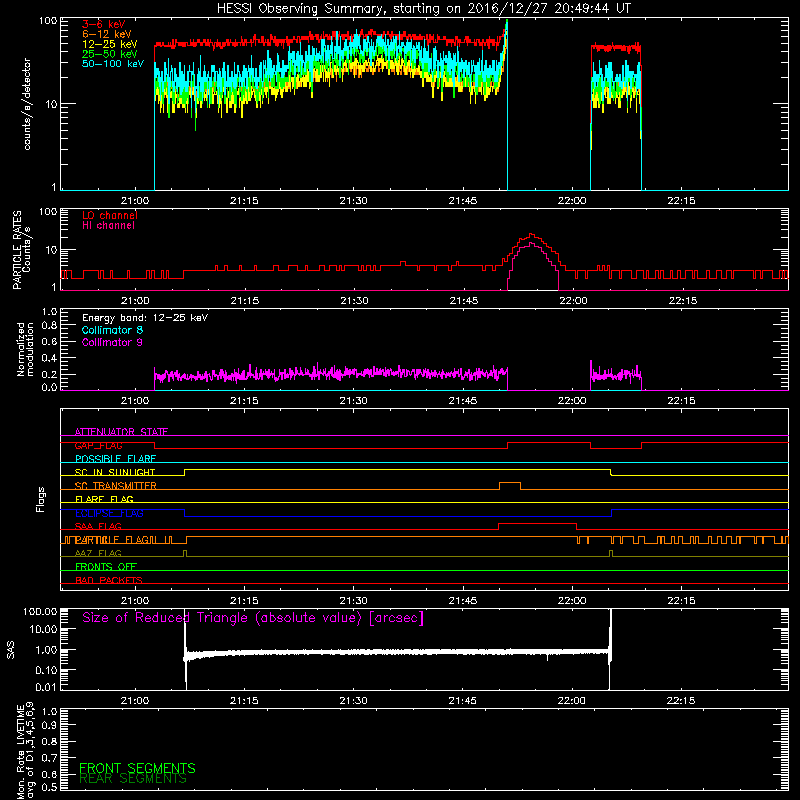Click the 'Energy band: 12-25 keV' label
Screen dimensions: 800x800
[x=145, y=318]
